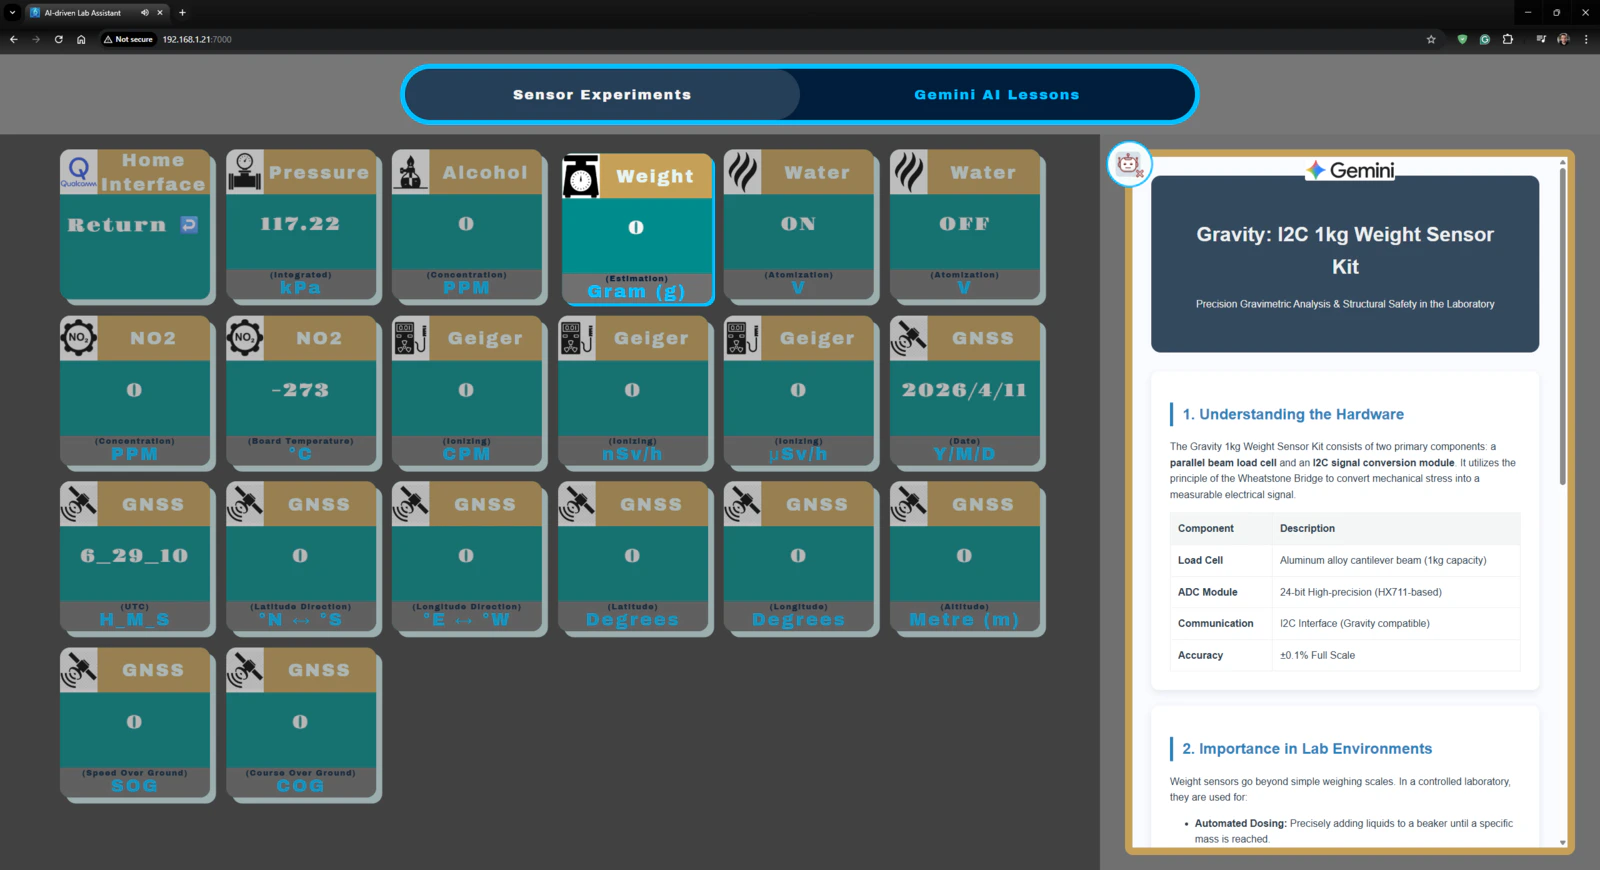Open the browser Extensions puzzle menu

[1508, 40]
